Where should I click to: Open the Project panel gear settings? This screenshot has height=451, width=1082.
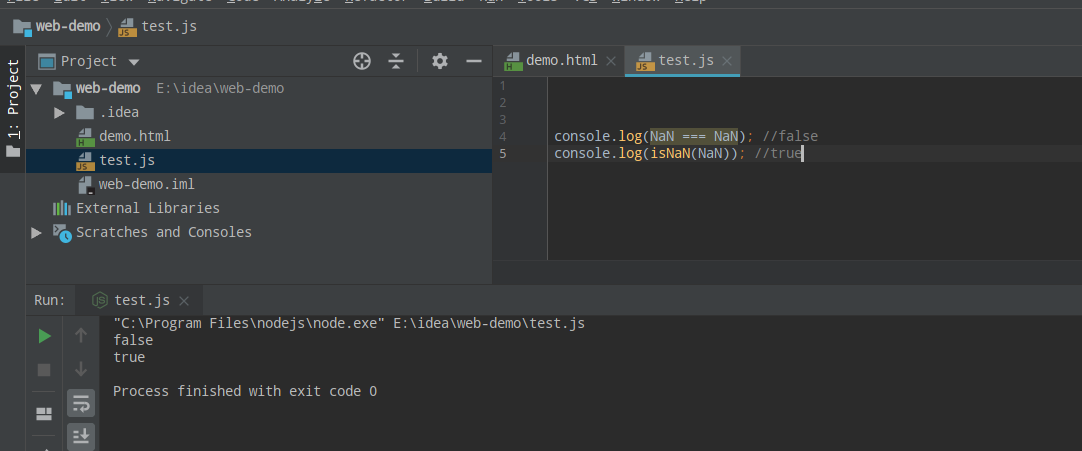click(440, 61)
